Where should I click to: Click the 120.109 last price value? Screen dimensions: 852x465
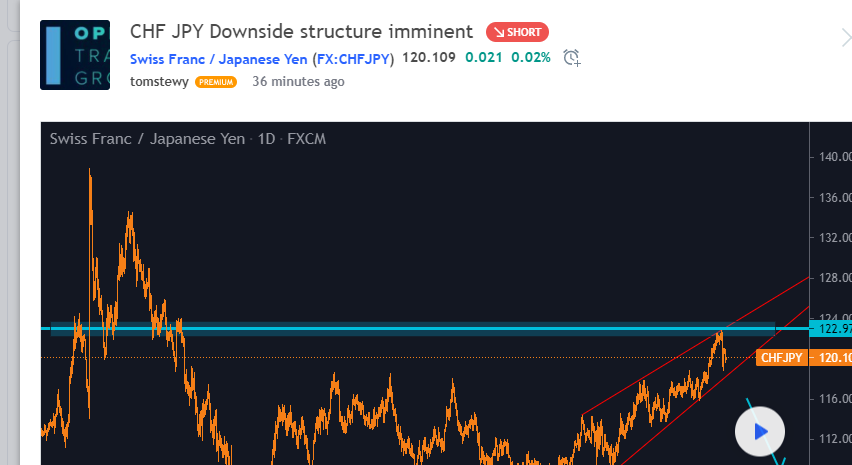[429, 58]
